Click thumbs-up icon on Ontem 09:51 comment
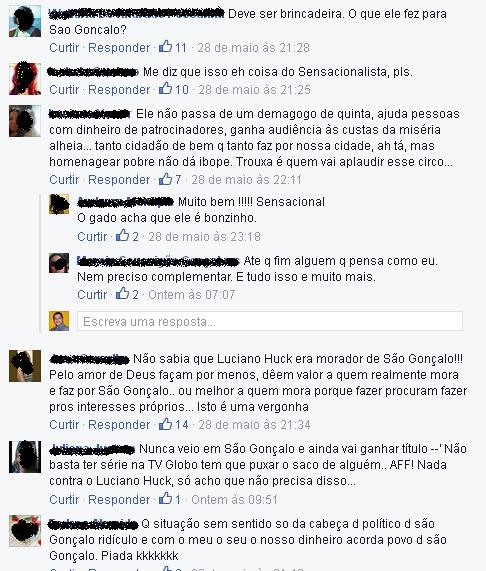 166,499
